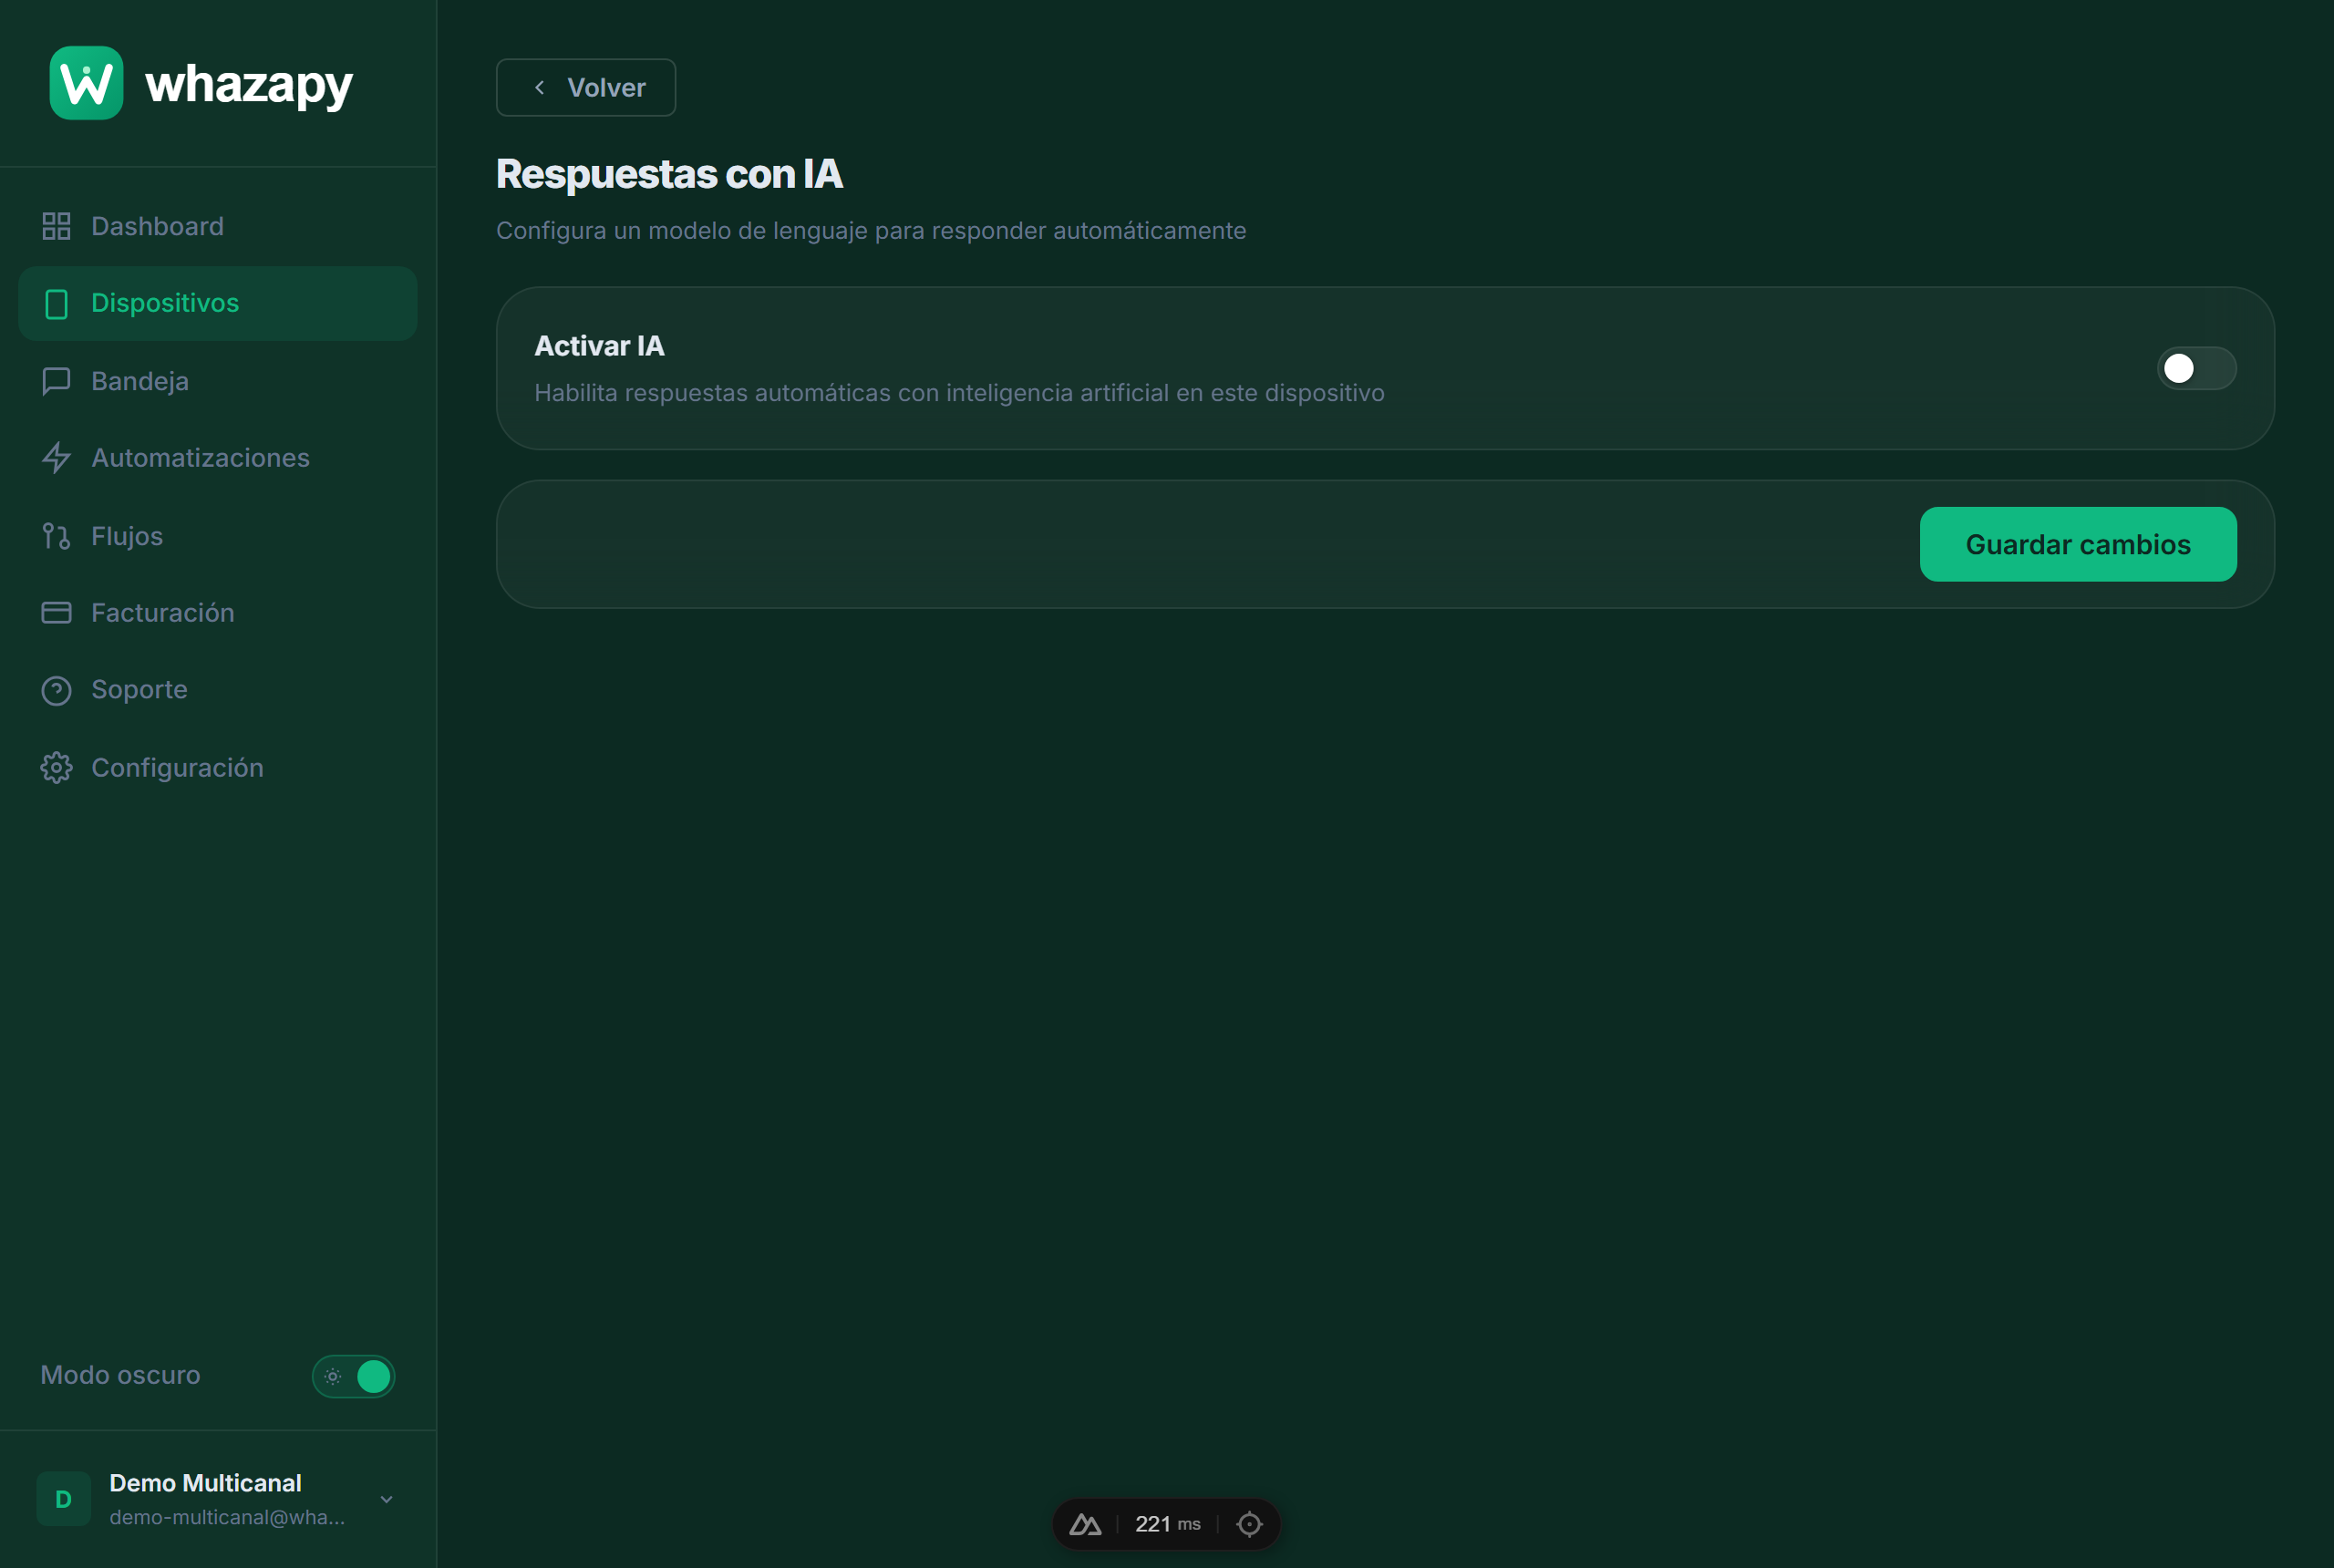Screen dimensions: 2334x1568
Task: Click the Bandeja chat bubble icon
Action: (56, 381)
